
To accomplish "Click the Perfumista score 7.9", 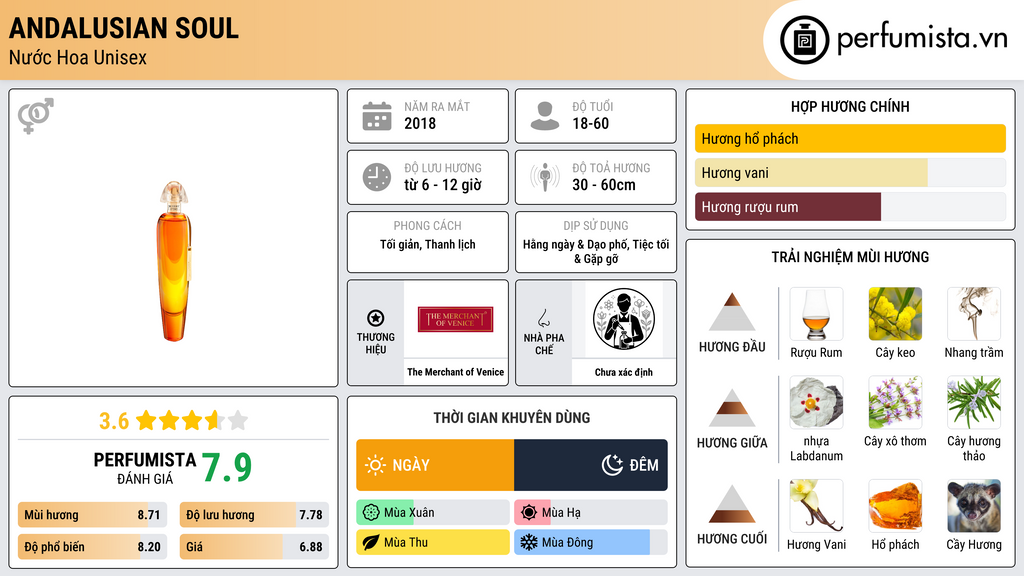I will [227, 467].
